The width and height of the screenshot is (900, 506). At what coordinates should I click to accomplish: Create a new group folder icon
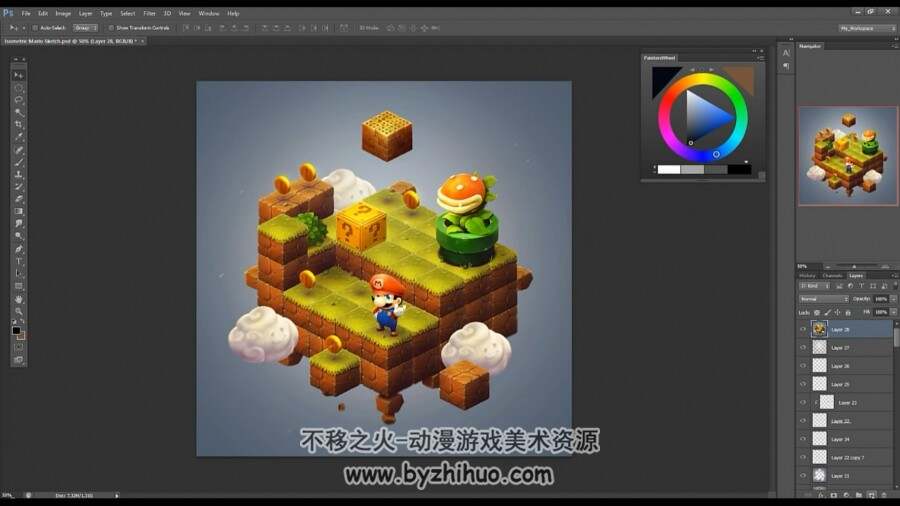click(x=859, y=495)
